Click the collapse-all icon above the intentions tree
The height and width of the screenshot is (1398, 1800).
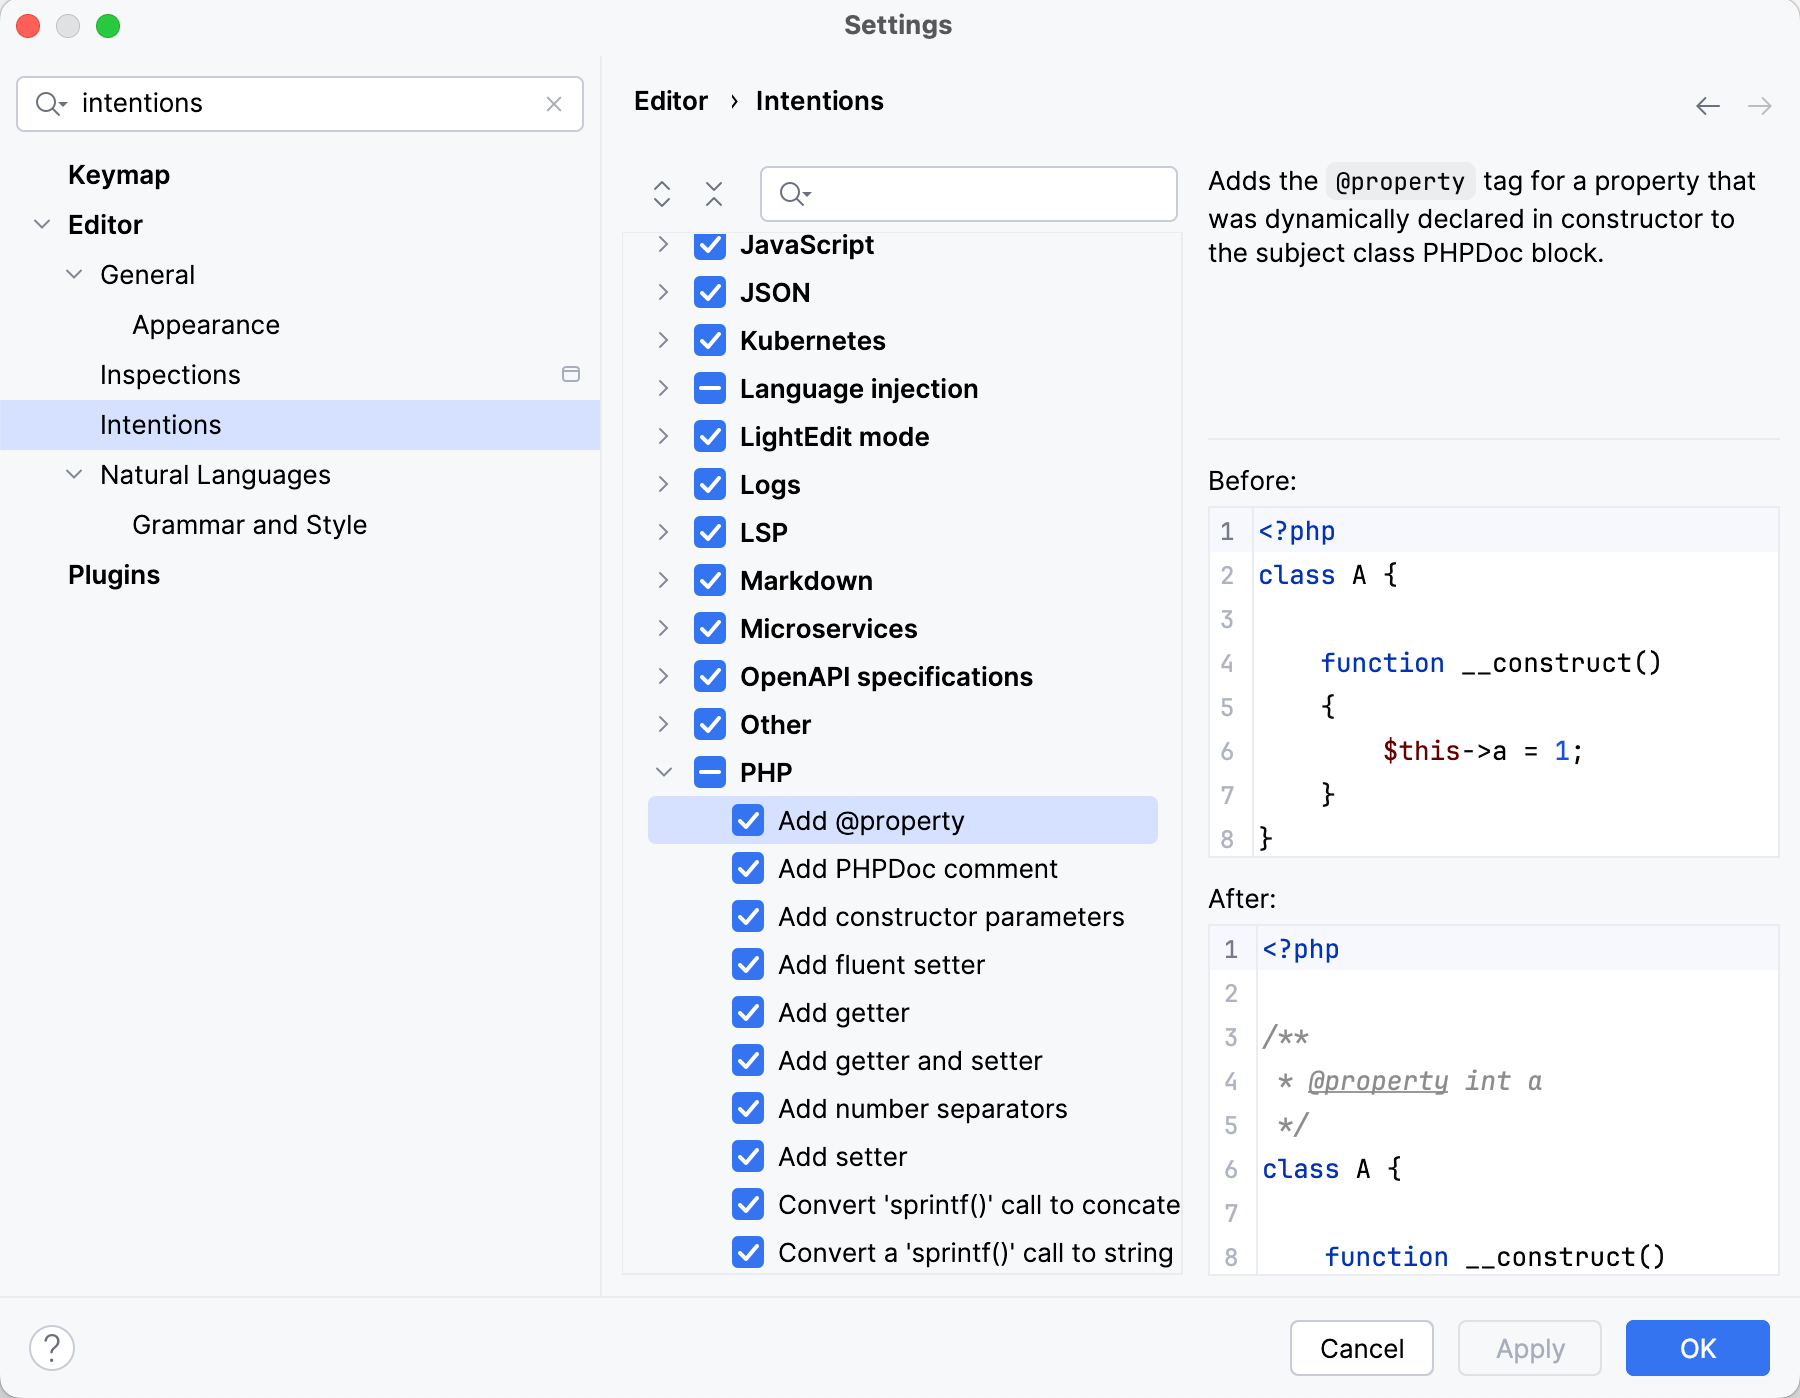[714, 194]
